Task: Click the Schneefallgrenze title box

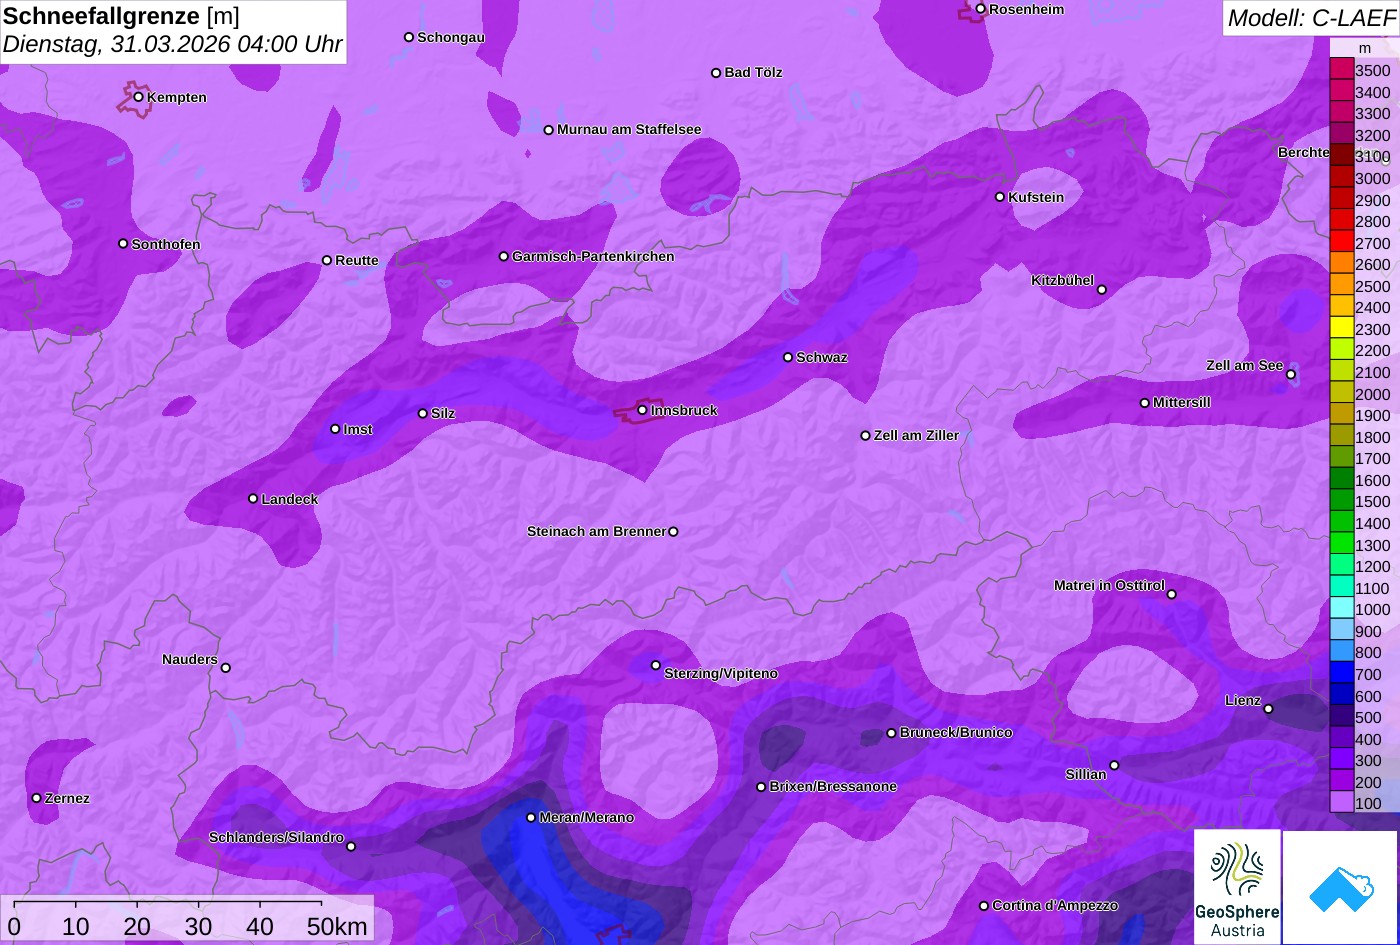Action: click(x=173, y=31)
